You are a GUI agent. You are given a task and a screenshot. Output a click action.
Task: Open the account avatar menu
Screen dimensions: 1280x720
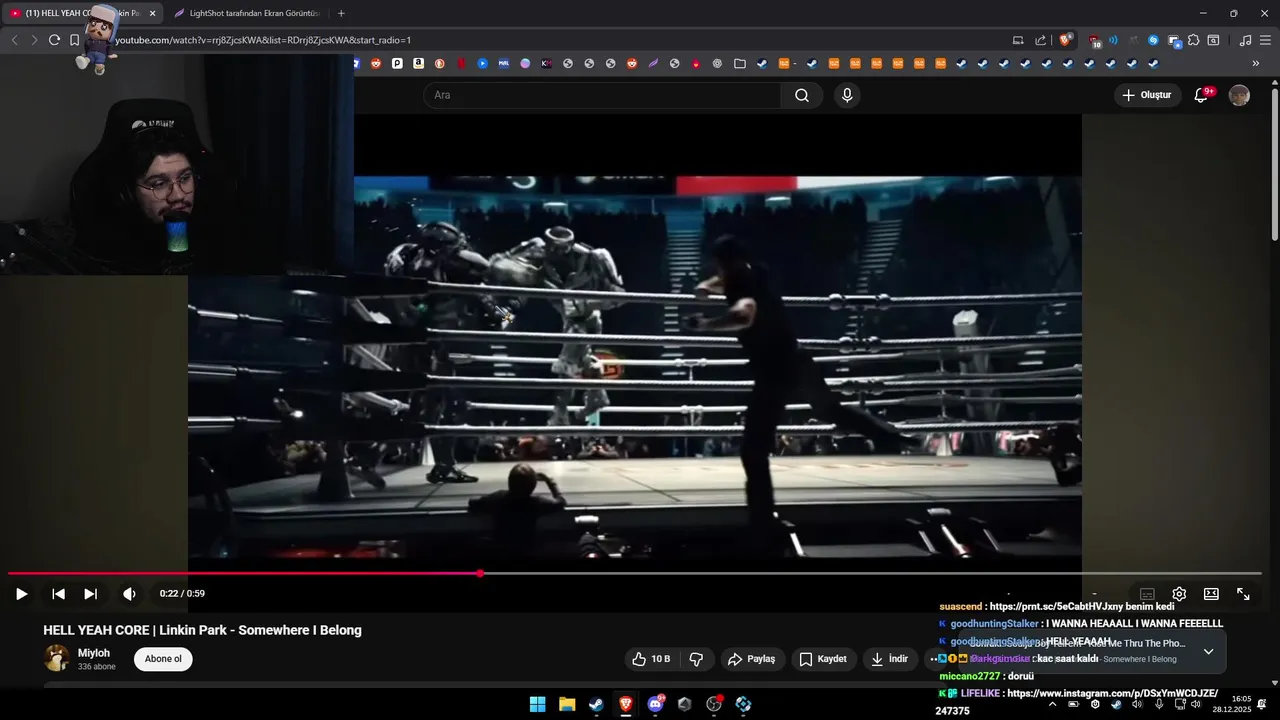coord(1239,95)
